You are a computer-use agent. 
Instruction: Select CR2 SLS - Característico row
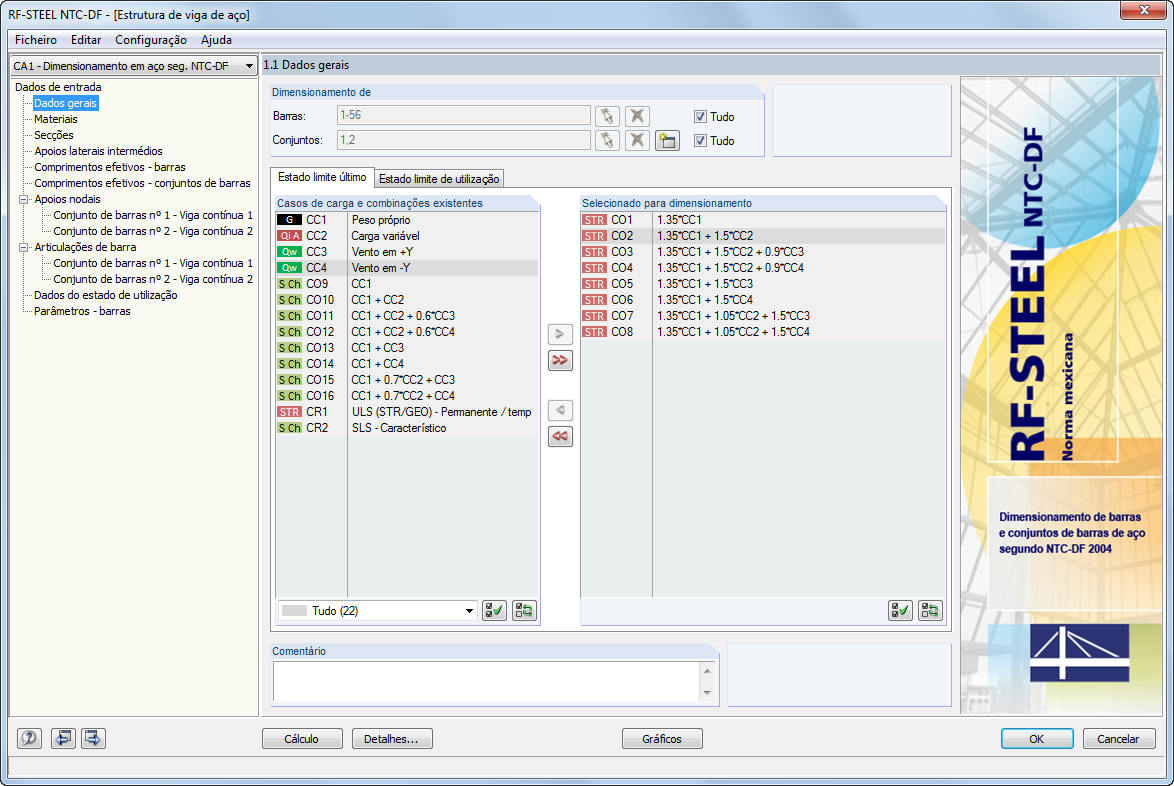tap(407, 428)
